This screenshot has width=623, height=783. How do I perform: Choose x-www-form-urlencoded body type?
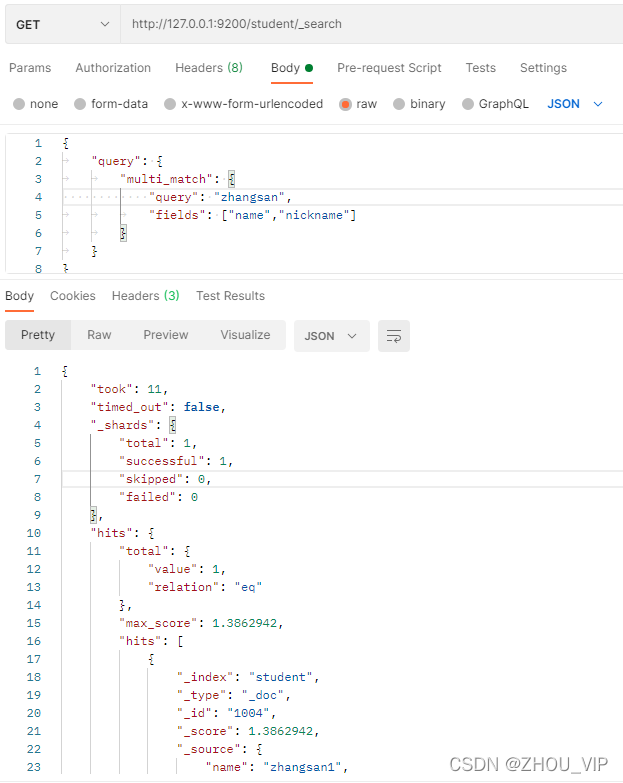click(244, 104)
